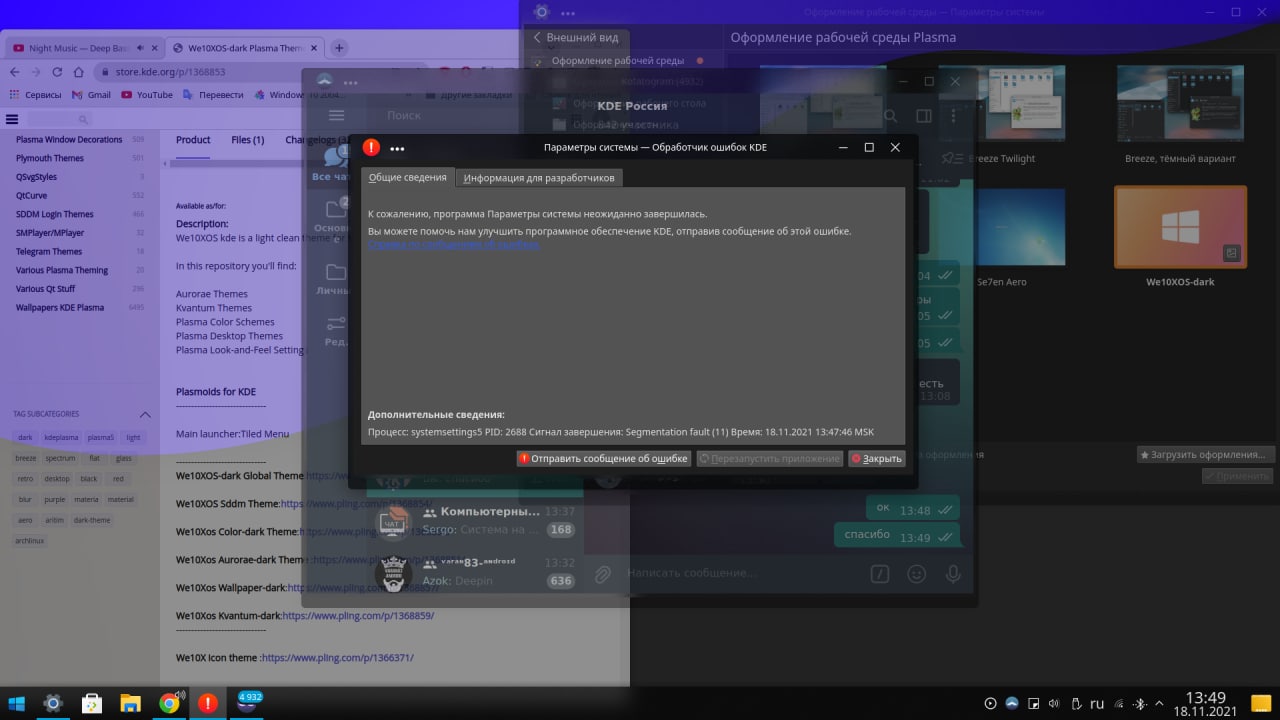
Task: Open the Files (1) tab on KDE store
Action: [x=247, y=140]
